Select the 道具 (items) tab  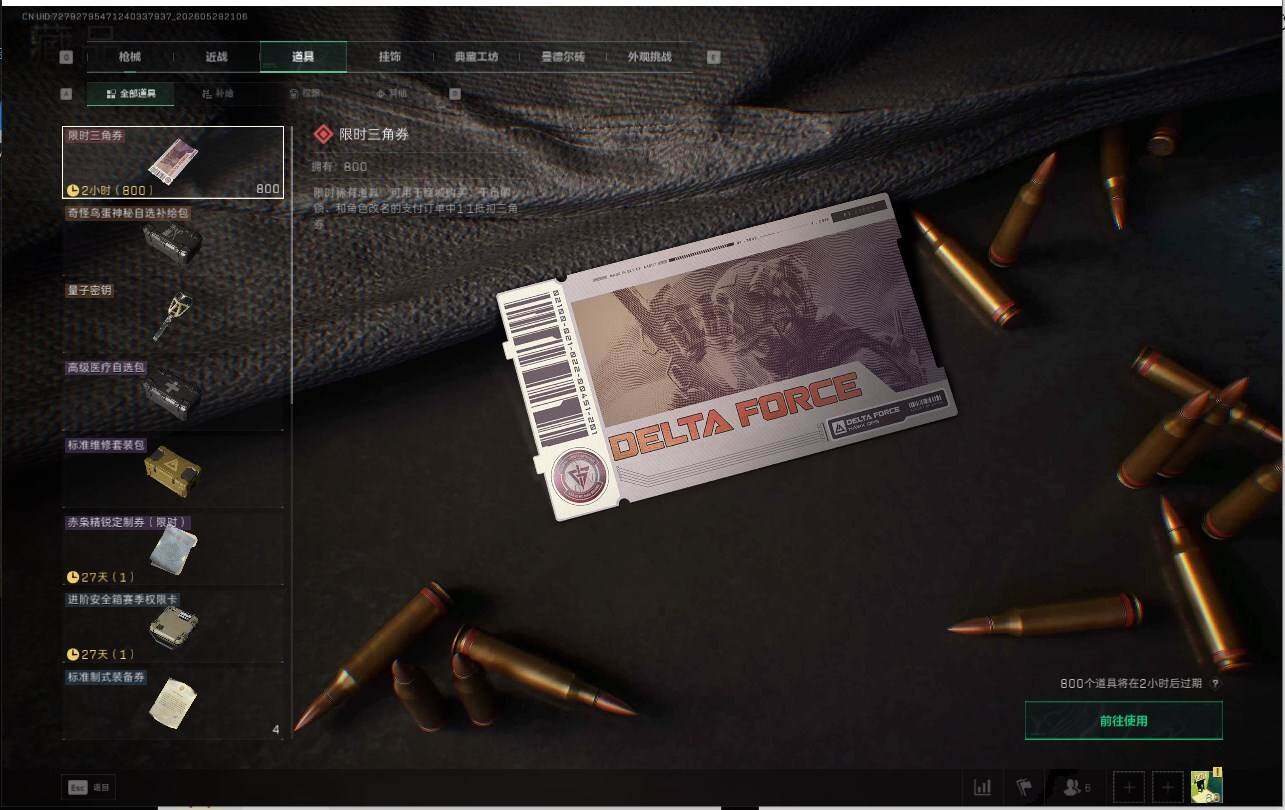point(303,57)
